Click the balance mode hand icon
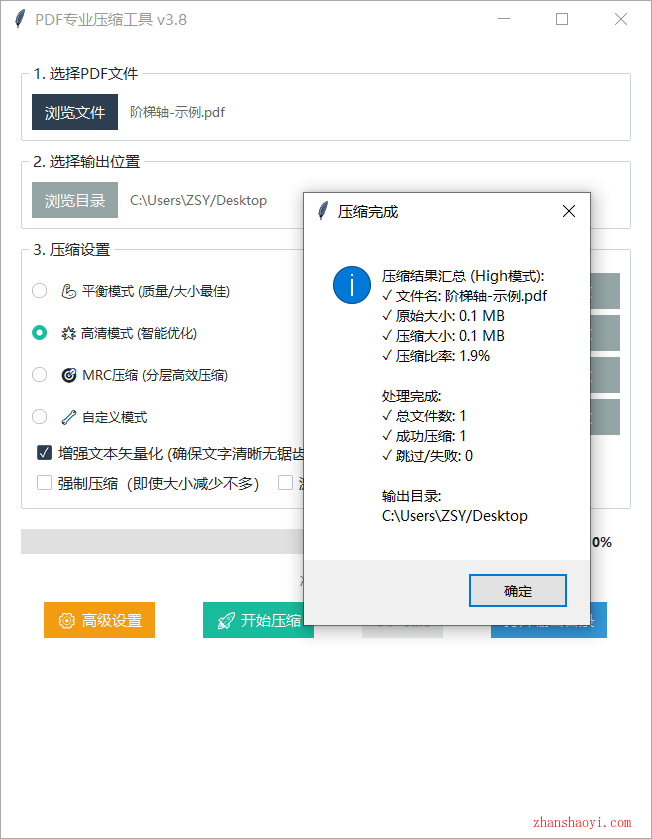The image size is (652, 839). coord(68,291)
